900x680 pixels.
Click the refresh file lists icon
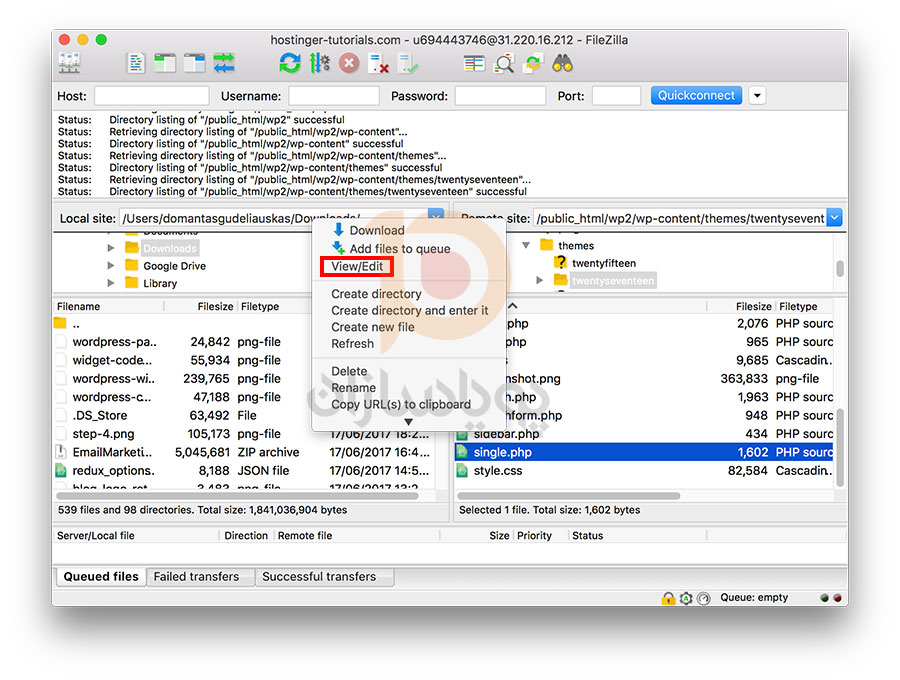290,63
